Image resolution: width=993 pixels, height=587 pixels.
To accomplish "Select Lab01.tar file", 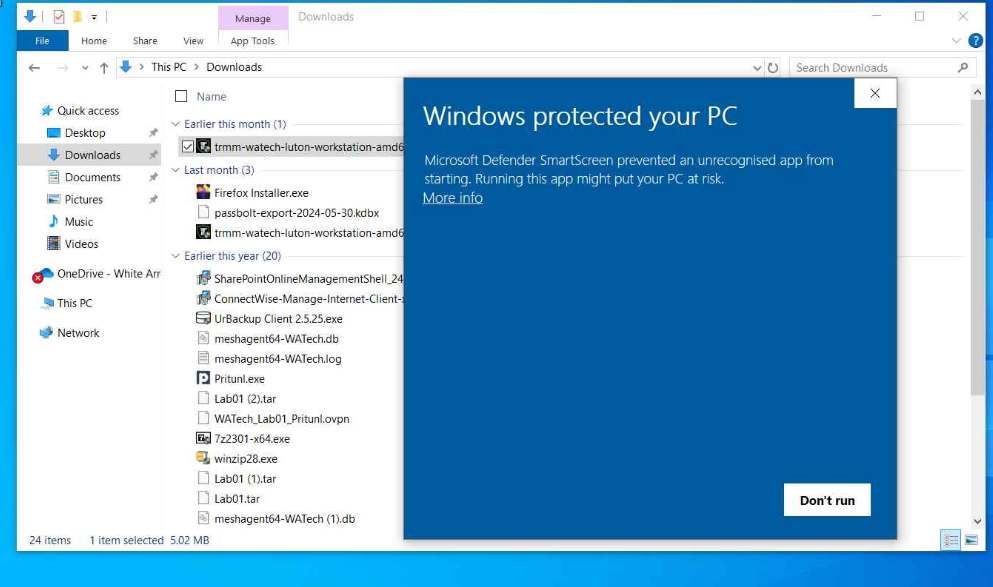I will pyautogui.click(x=237, y=499).
